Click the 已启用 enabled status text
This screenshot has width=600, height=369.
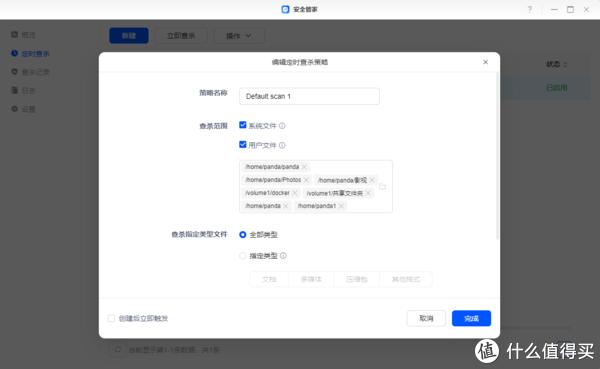click(x=556, y=88)
